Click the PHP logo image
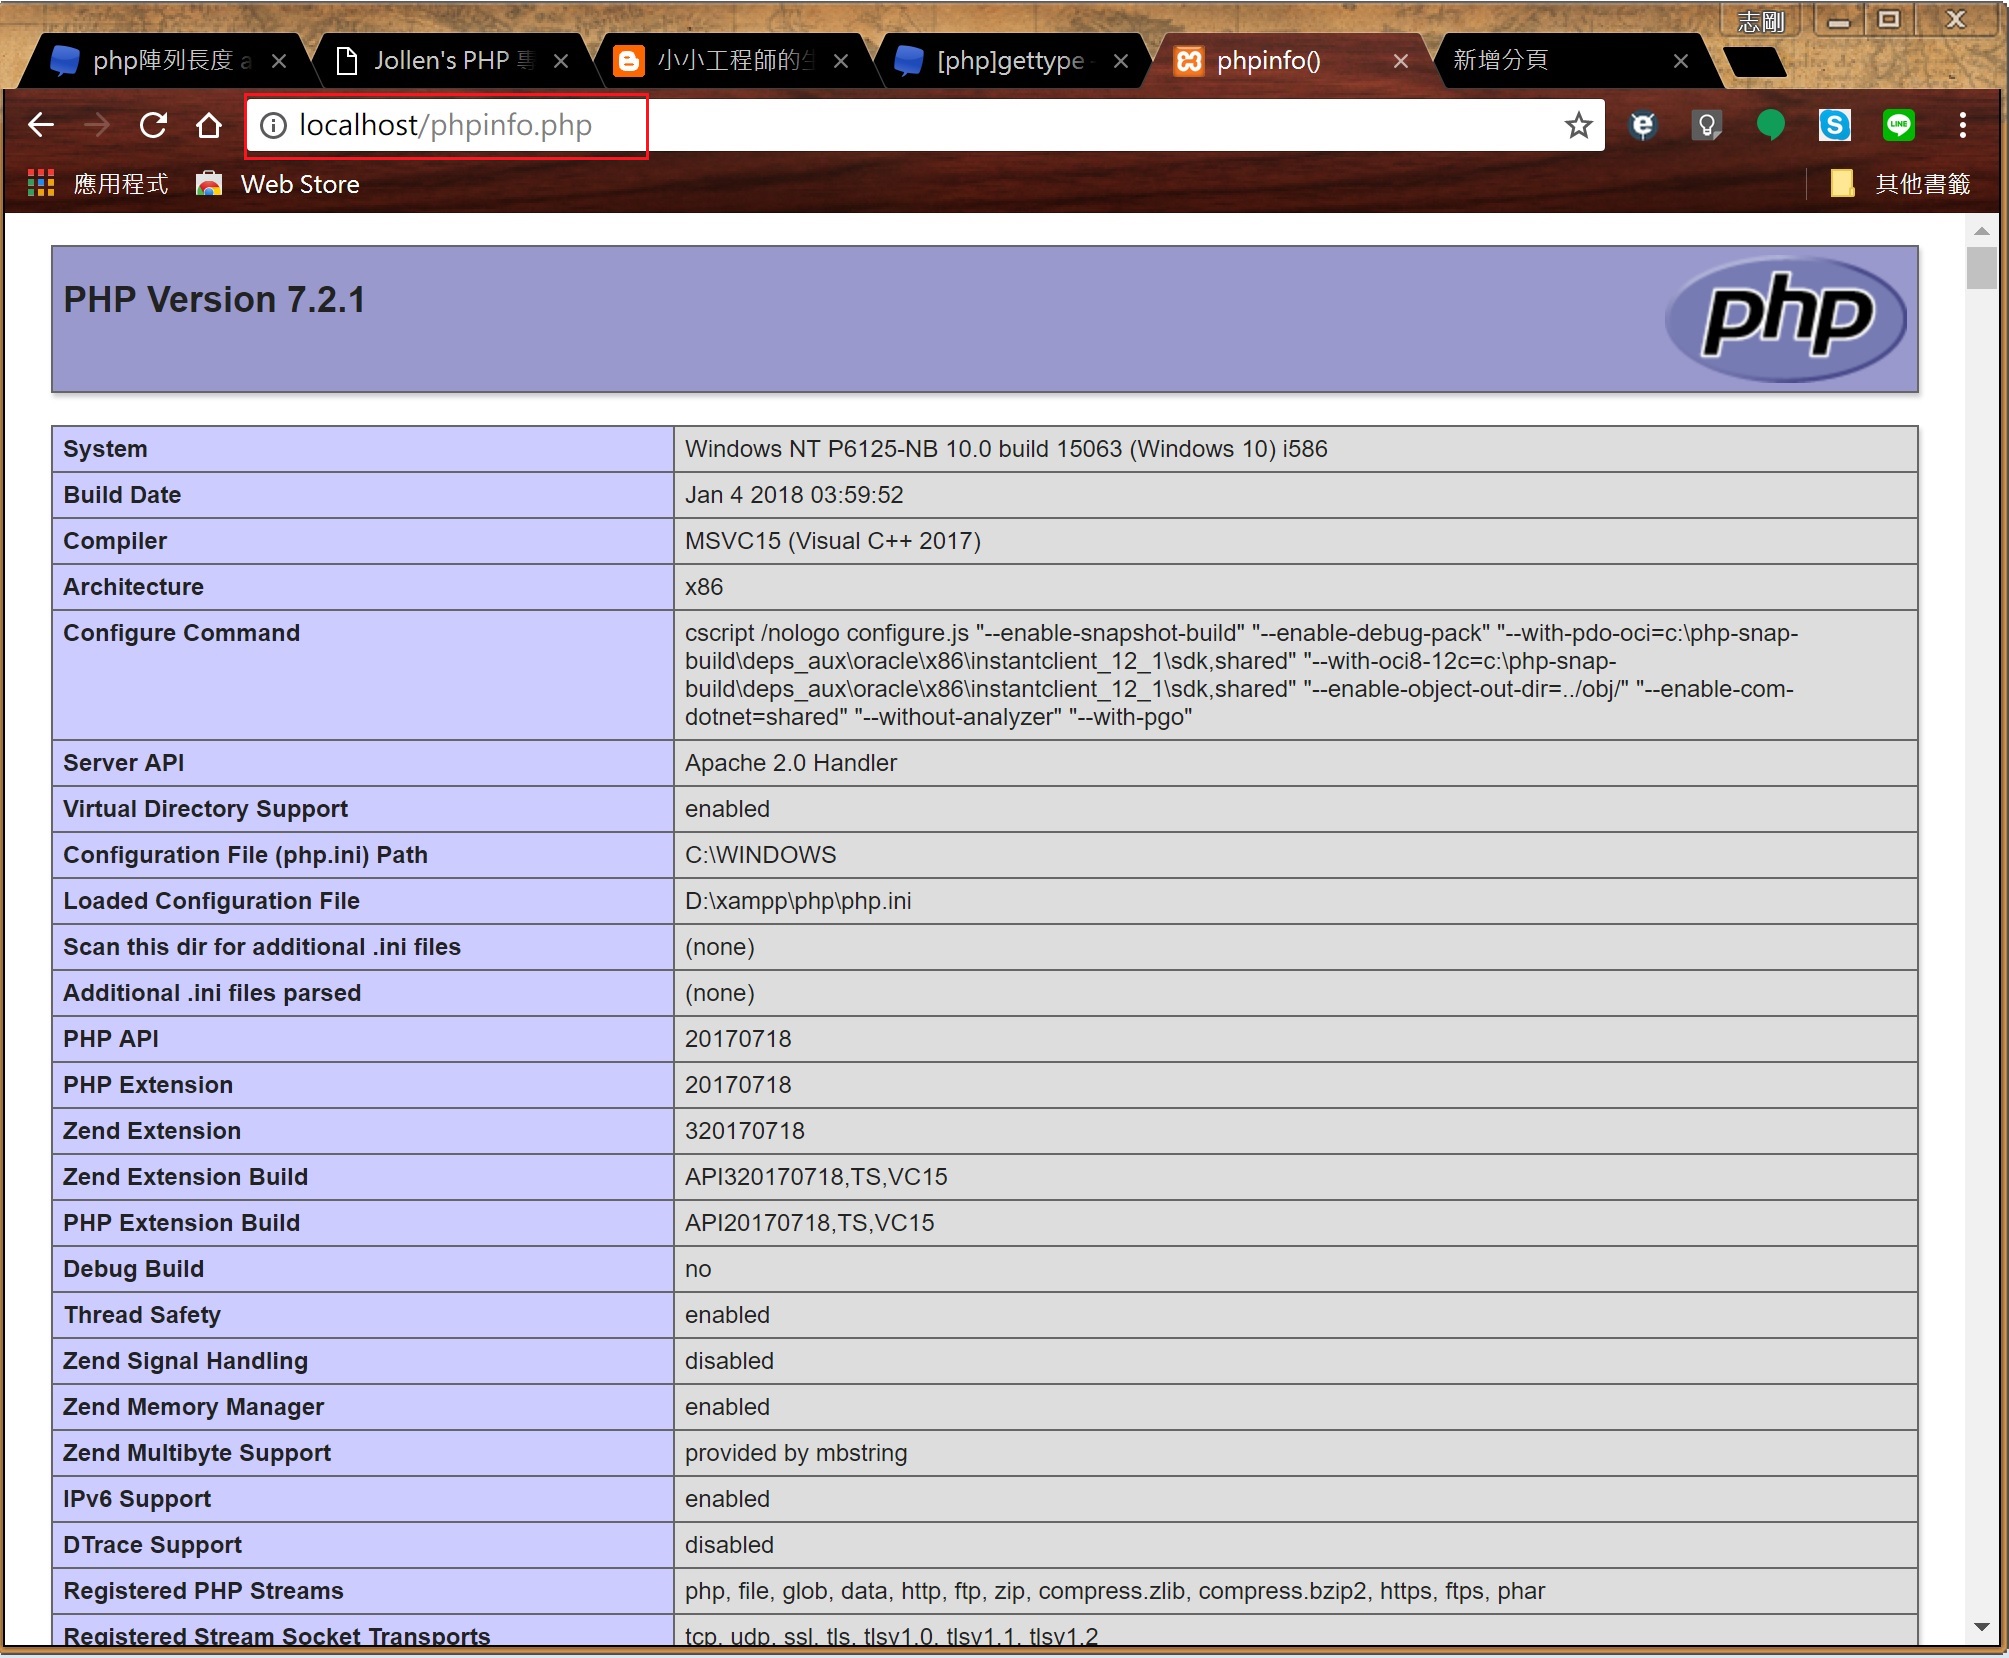Screen dimensions: 2009x1658 point(1786,319)
